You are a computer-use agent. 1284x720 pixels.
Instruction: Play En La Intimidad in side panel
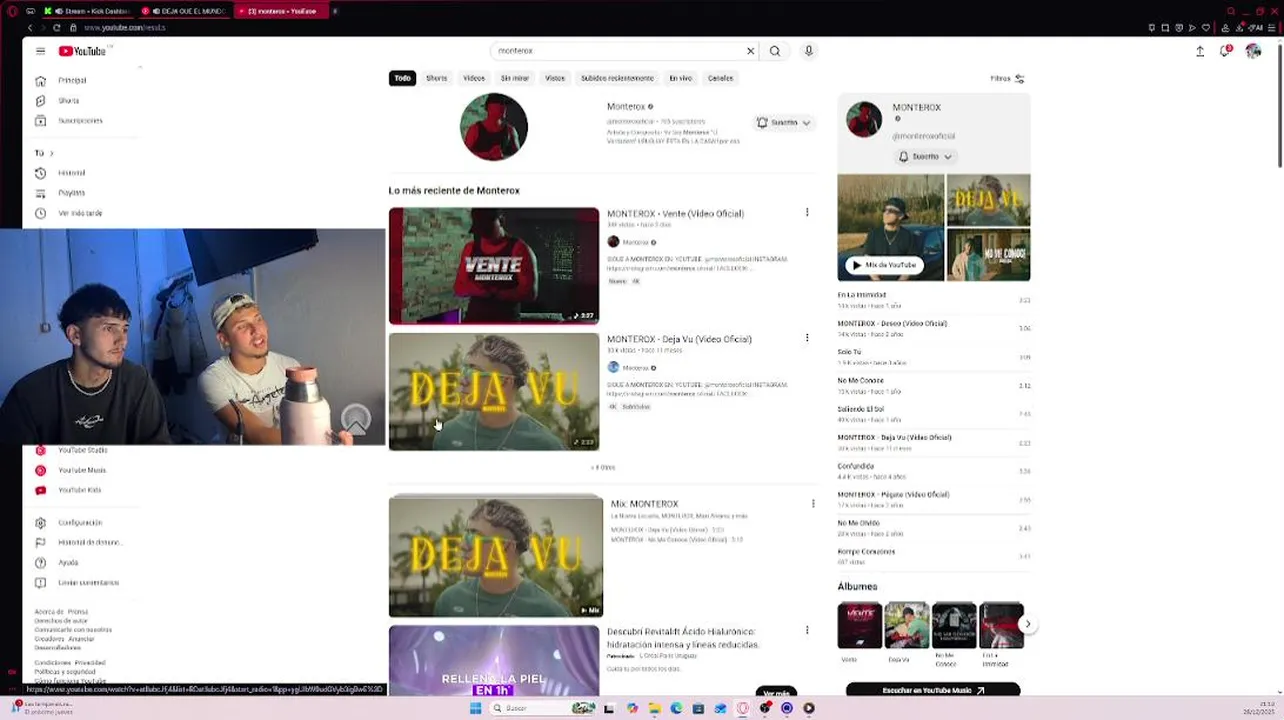934,299
